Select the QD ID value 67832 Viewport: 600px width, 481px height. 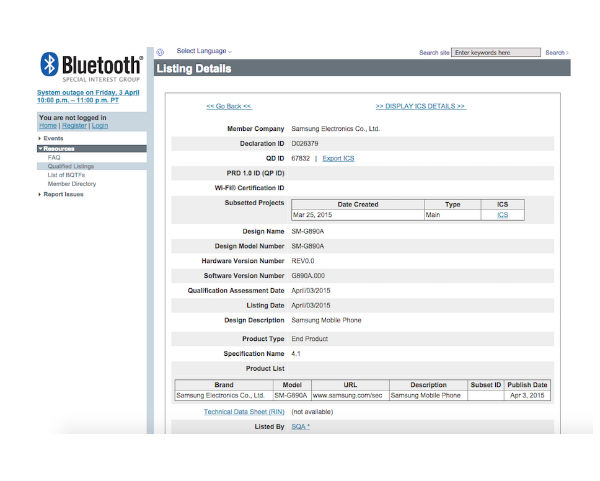click(x=300, y=158)
